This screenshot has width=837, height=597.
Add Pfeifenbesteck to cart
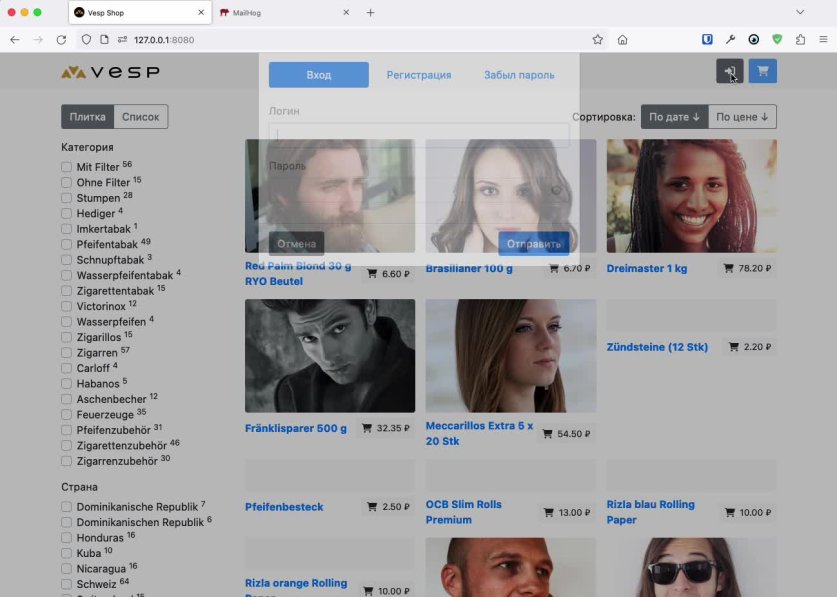[x=388, y=506]
